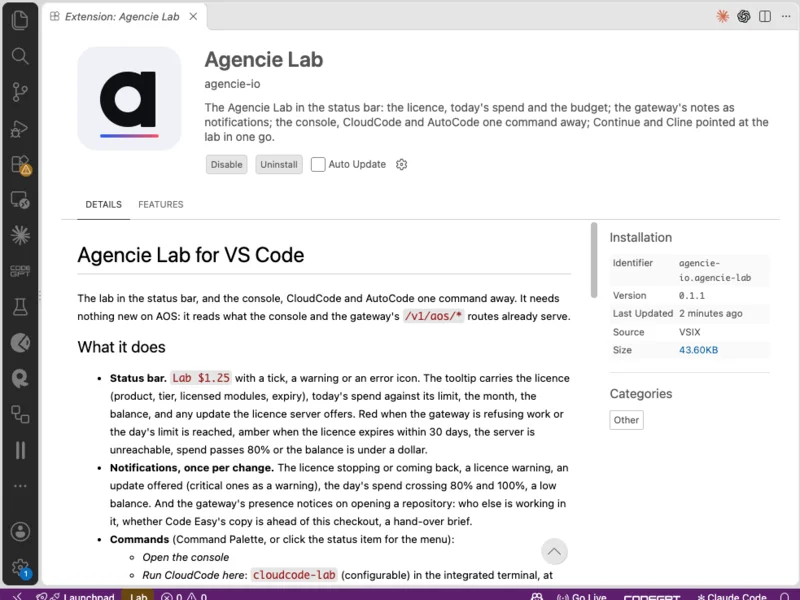Switch to the FEATURES tab
This screenshot has height=600, width=800.
click(161, 205)
